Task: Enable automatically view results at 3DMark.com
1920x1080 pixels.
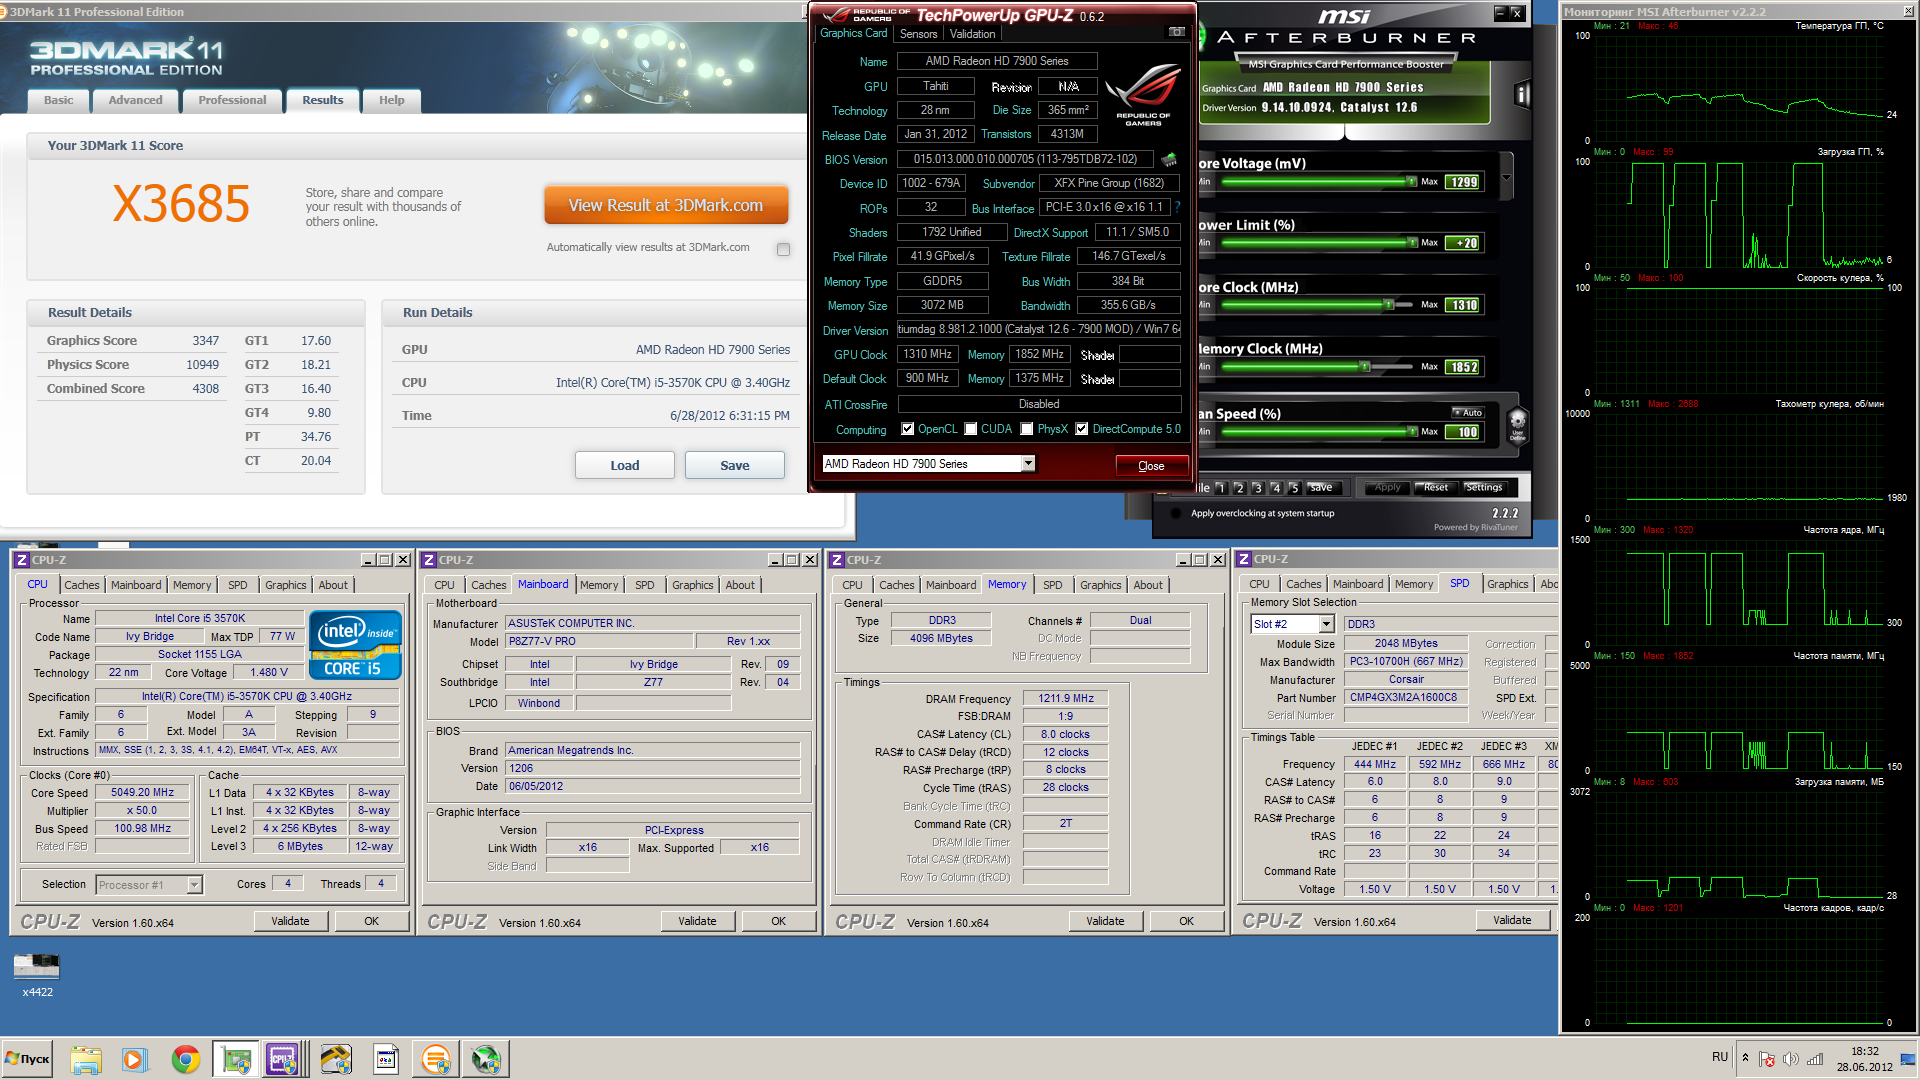Action: (783, 249)
